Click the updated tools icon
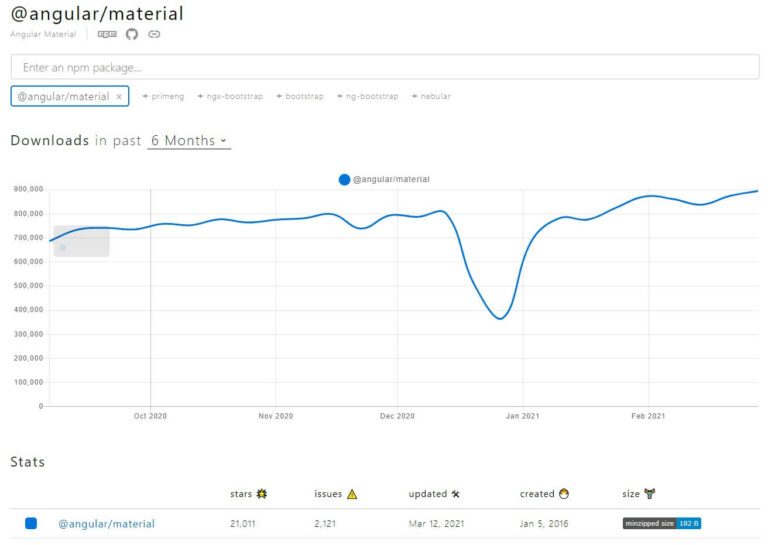Viewport: 768px width, 545px height. [x=456, y=494]
